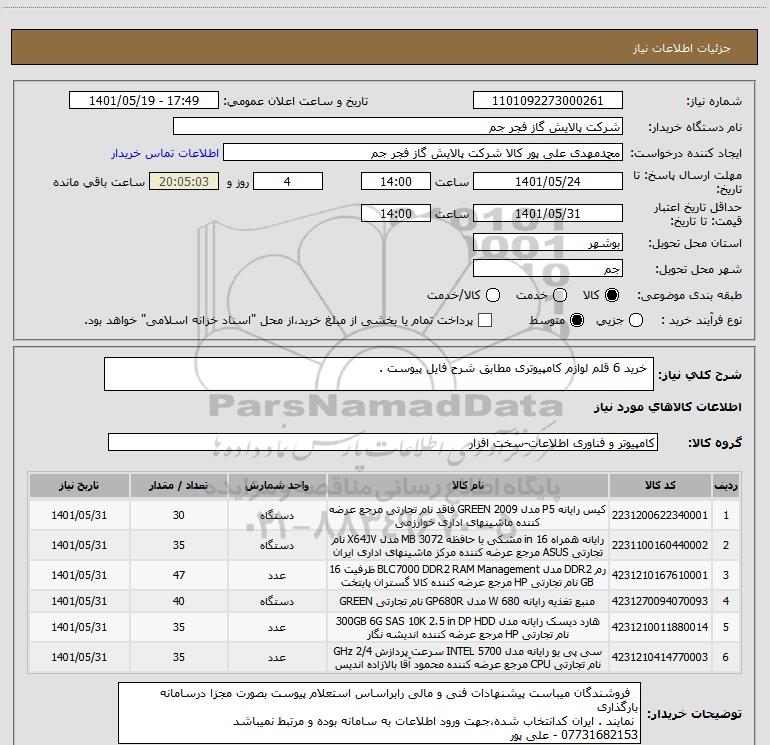Select the کالا/خدمت radio button
The image size is (770, 745).
click(493, 295)
